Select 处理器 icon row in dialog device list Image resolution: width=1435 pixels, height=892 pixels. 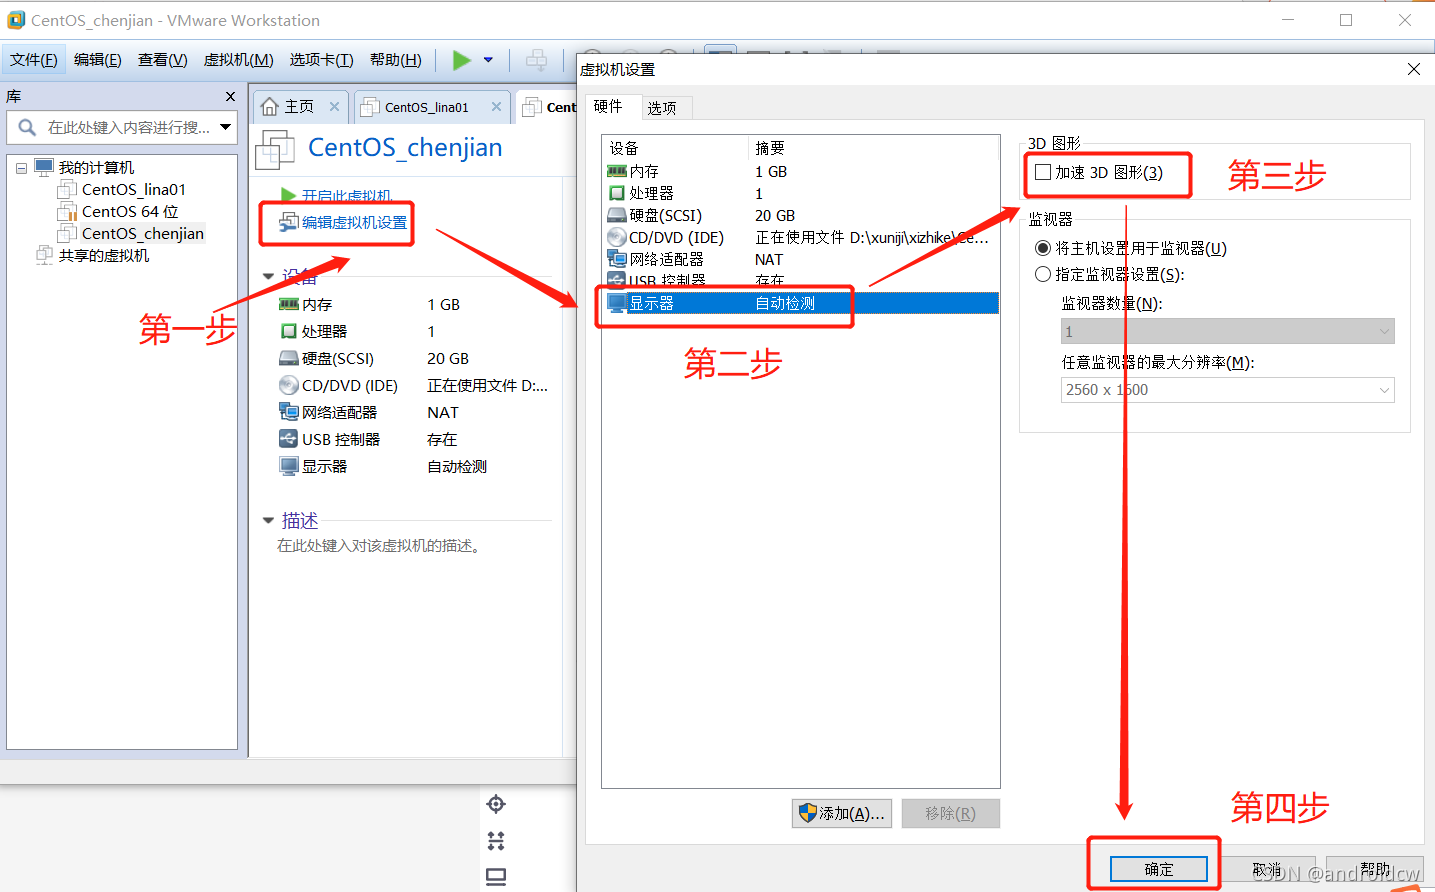(x=617, y=193)
